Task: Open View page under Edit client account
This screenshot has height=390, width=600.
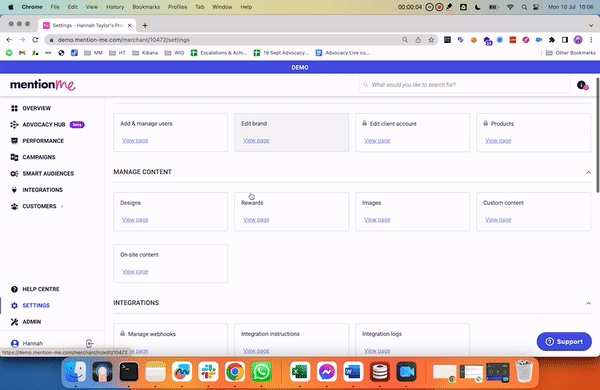Action: (377, 140)
